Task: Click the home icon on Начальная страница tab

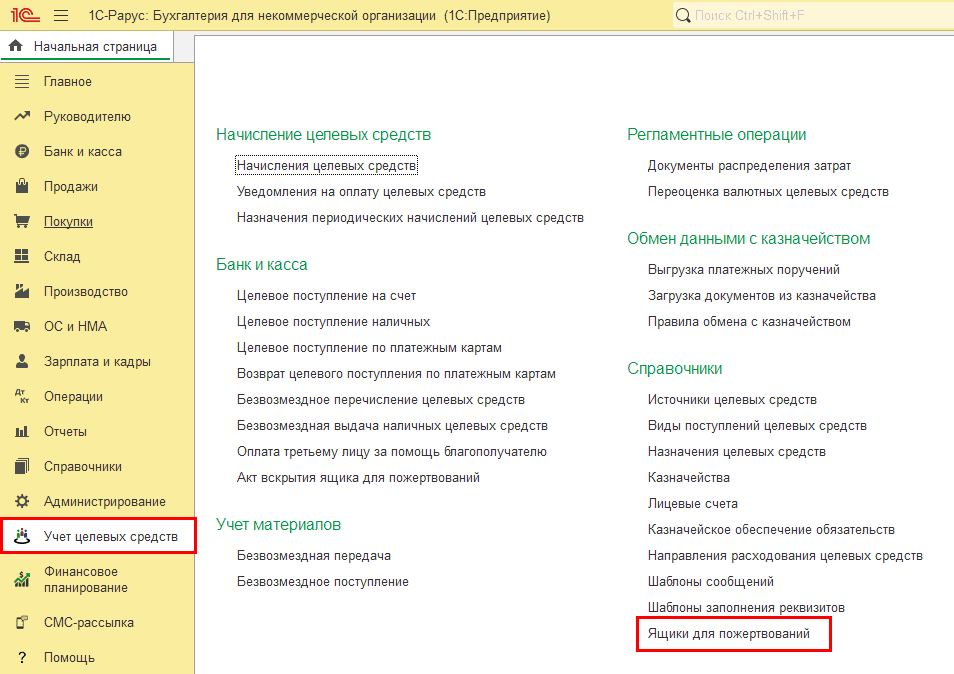Action: 16,46
